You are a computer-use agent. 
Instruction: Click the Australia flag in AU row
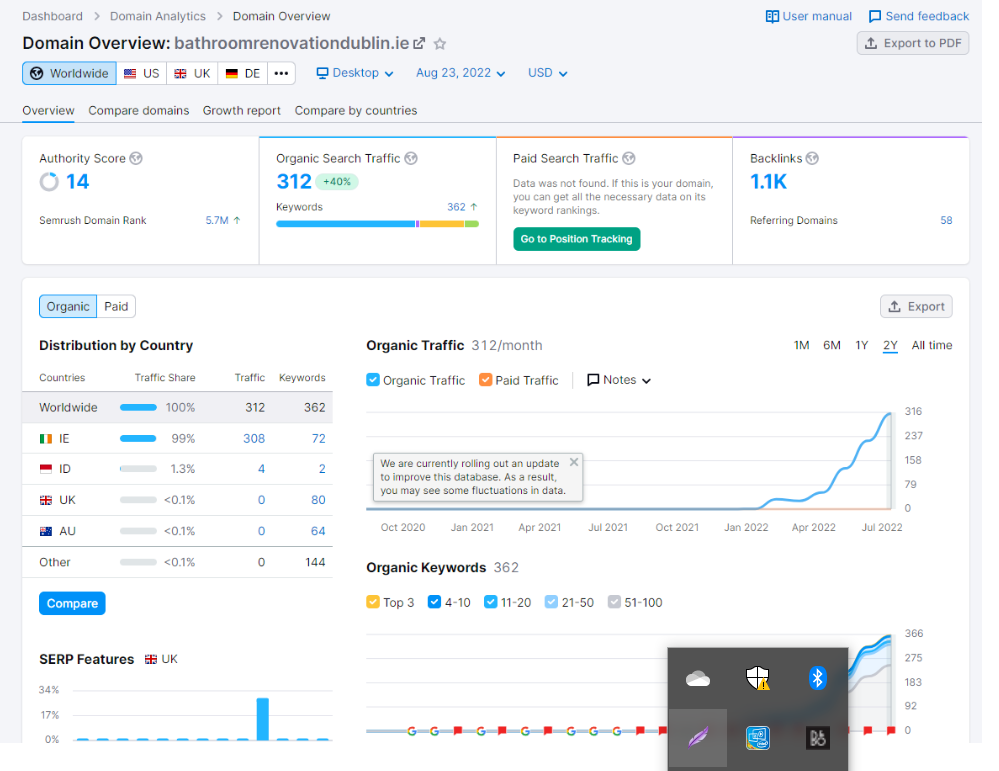click(x=46, y=531)
